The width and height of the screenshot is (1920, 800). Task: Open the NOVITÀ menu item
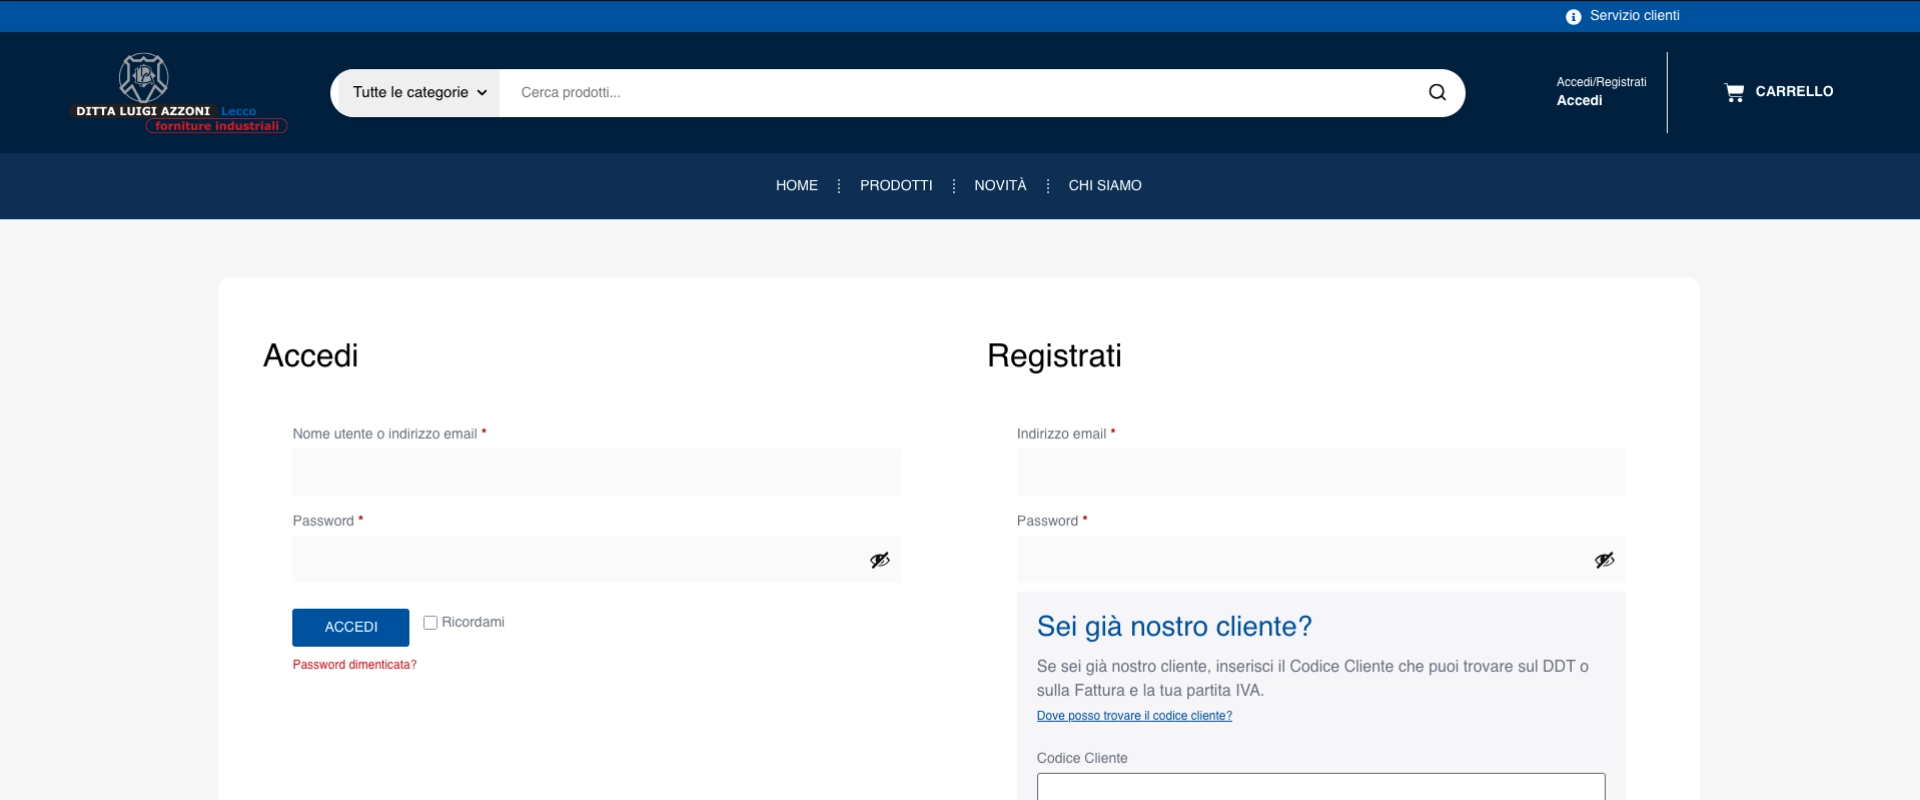click(x=1000, y=185)
